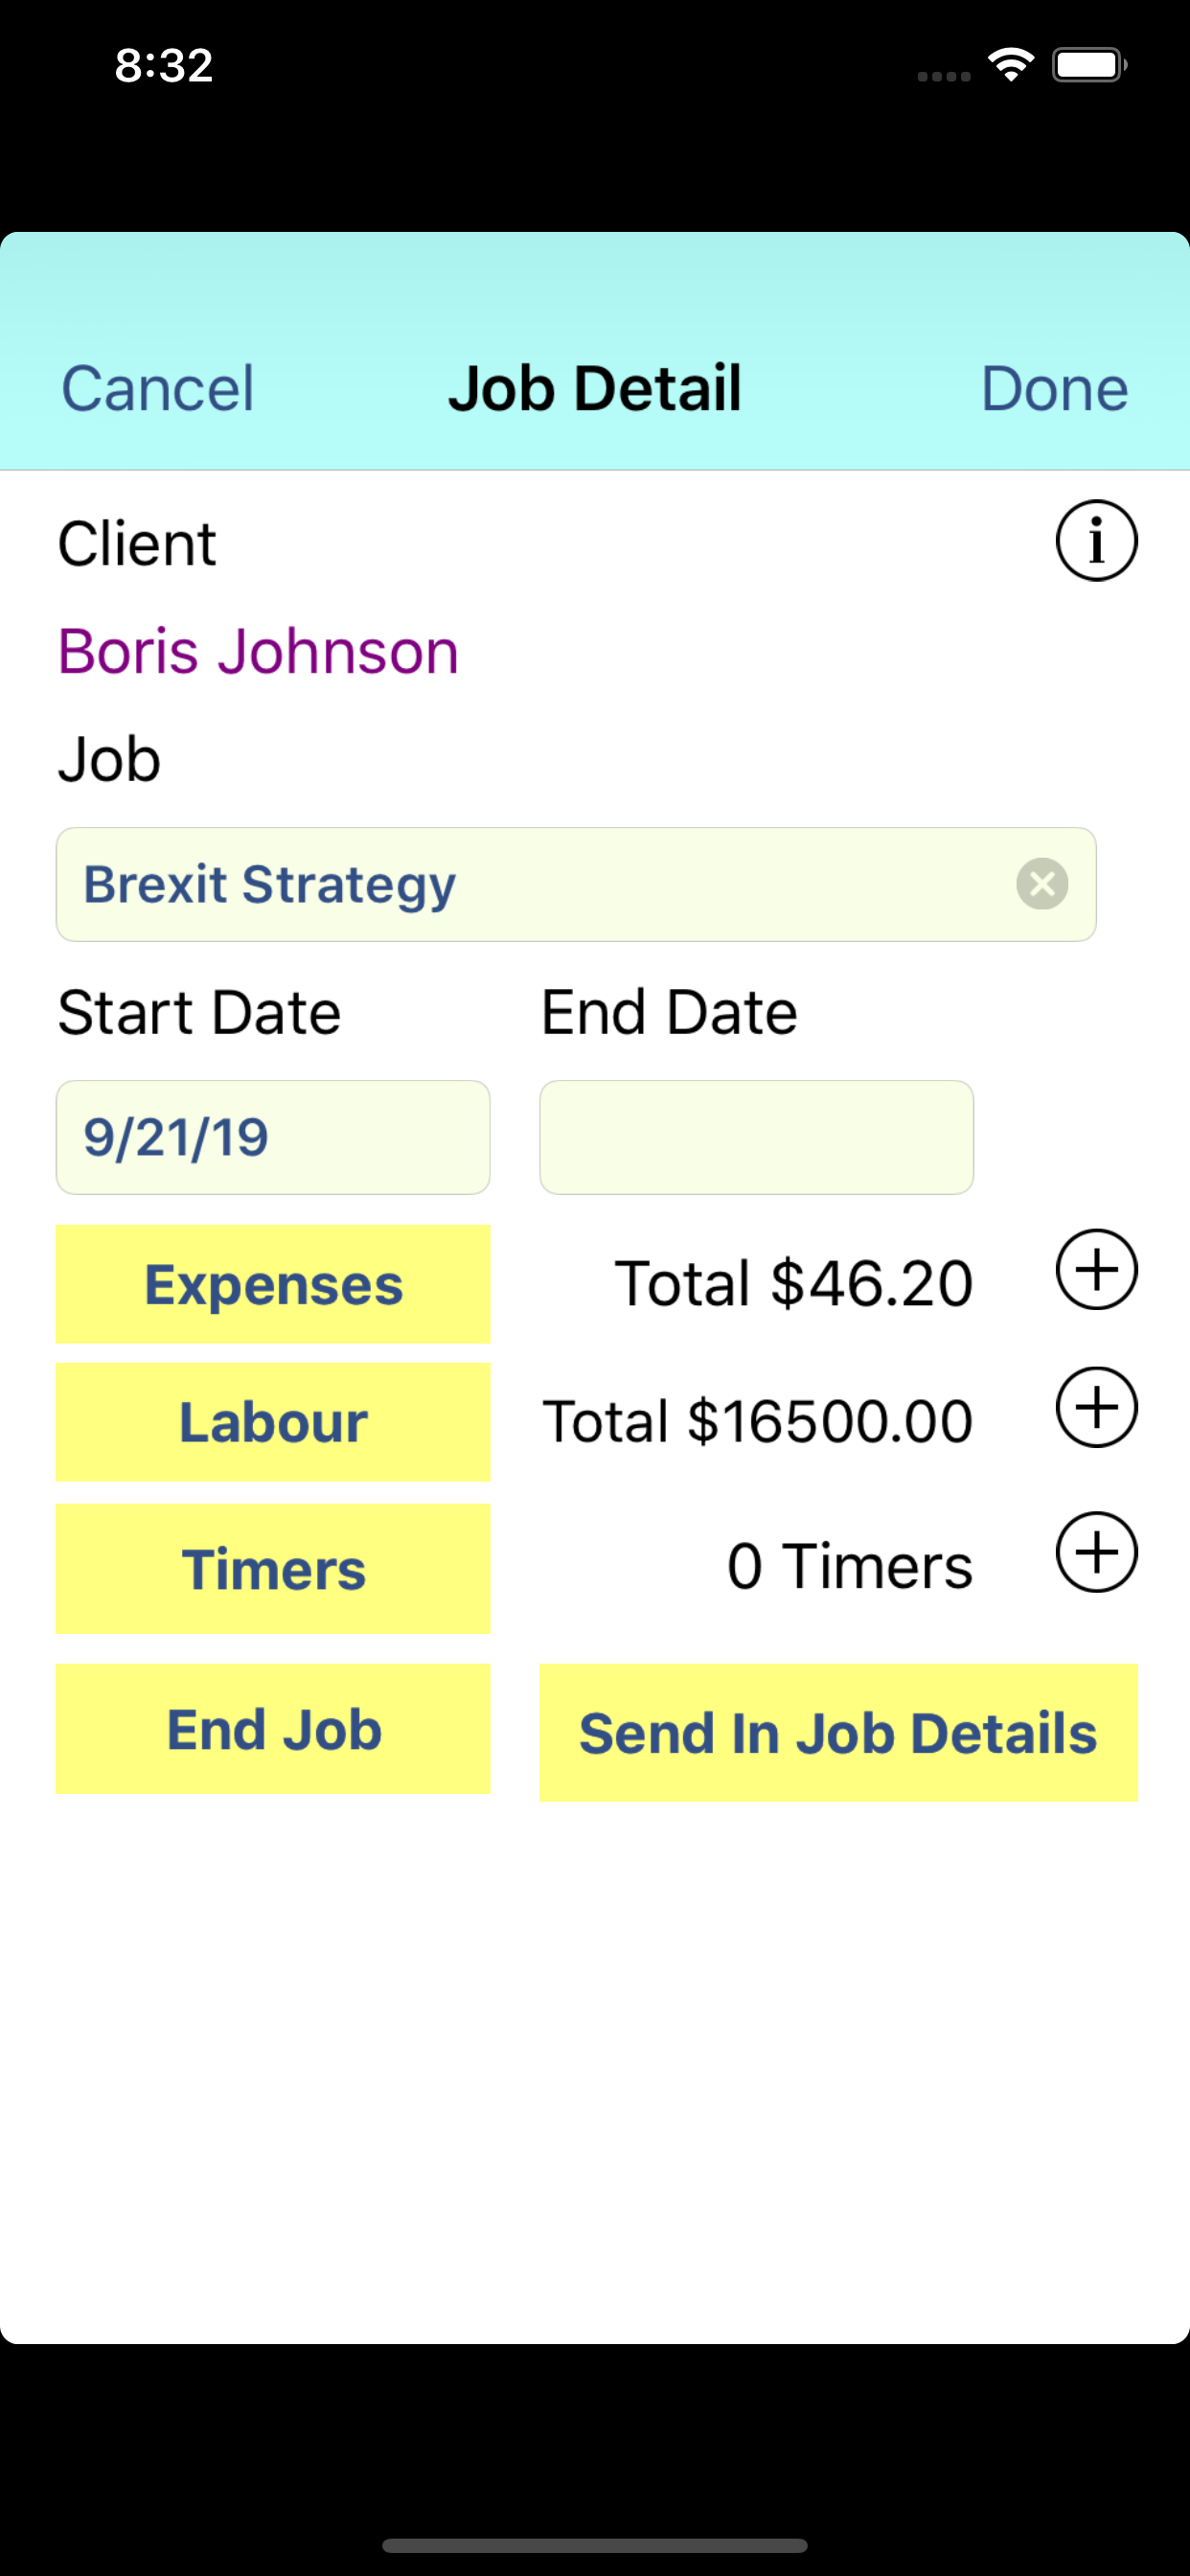Tap the battery indicator icon
Viewport: 1190px width, 2576px height.
click(x=1089, y=65)
